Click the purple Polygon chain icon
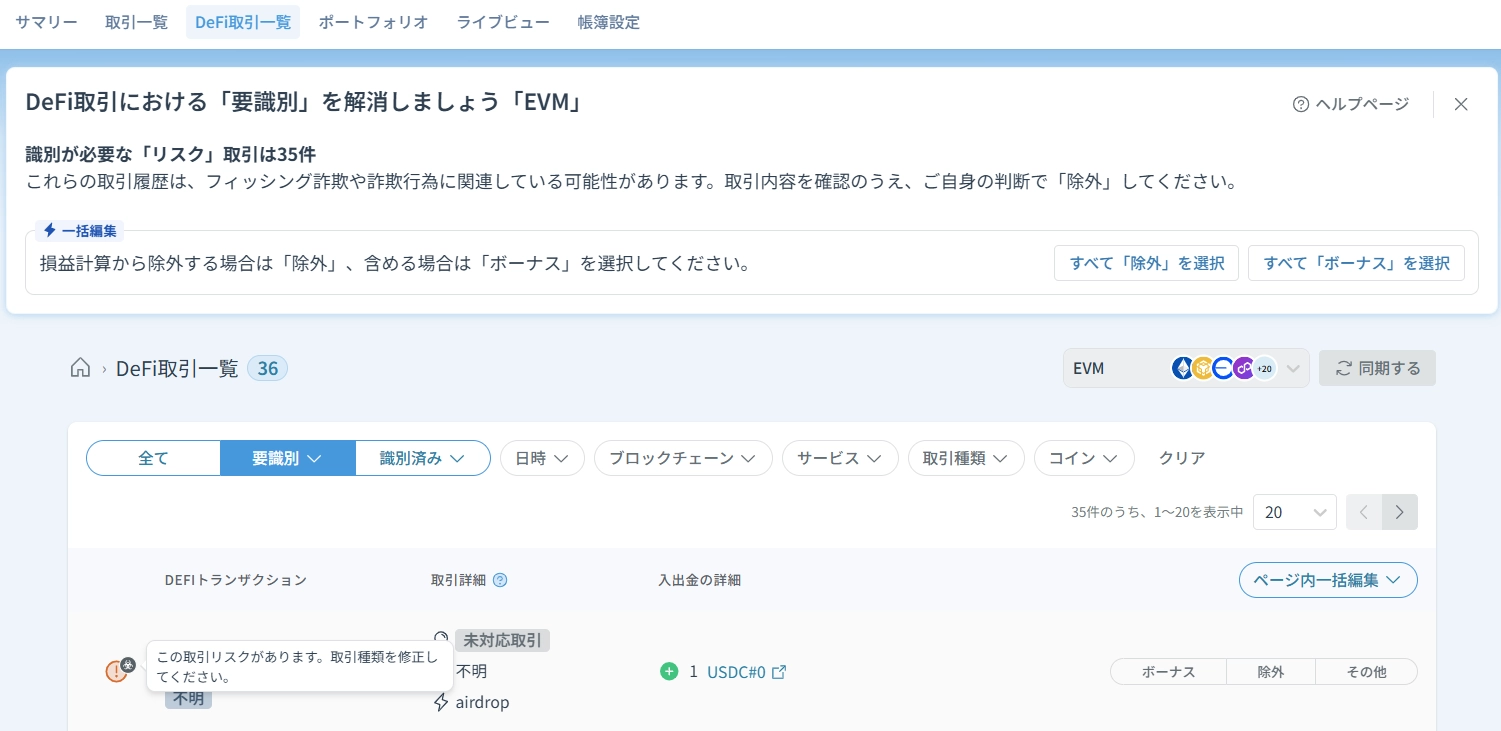The height and width of the screenshot is (731, 1501). pyautogui.click(x=1244, y=368)
